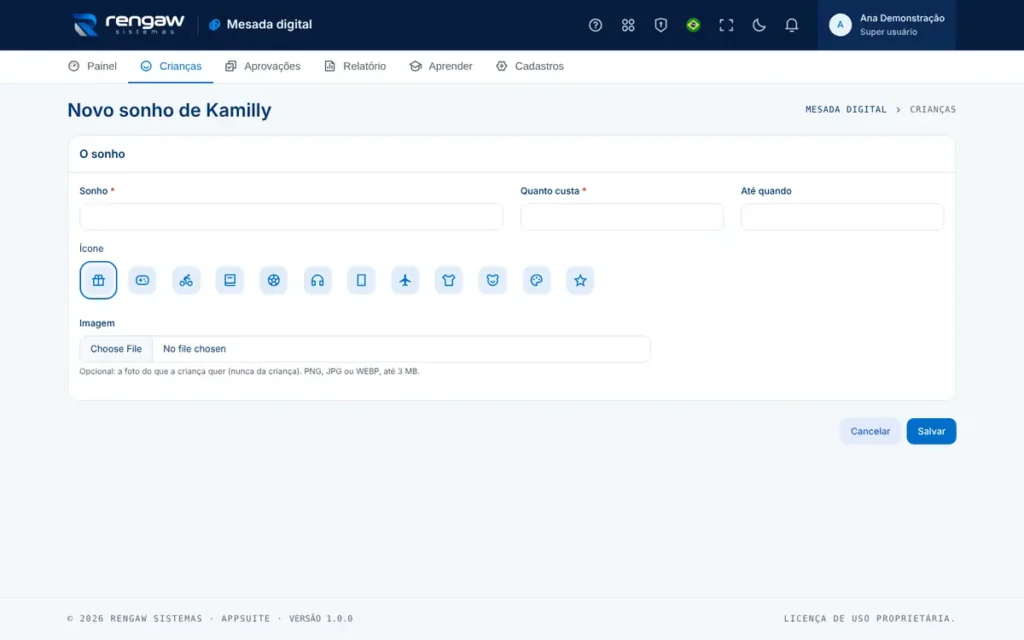The height and width of the screenshot is (640, 1024).
Task: Open the Relatório tab
Action: pyautogui.click(x=355, y=66)
